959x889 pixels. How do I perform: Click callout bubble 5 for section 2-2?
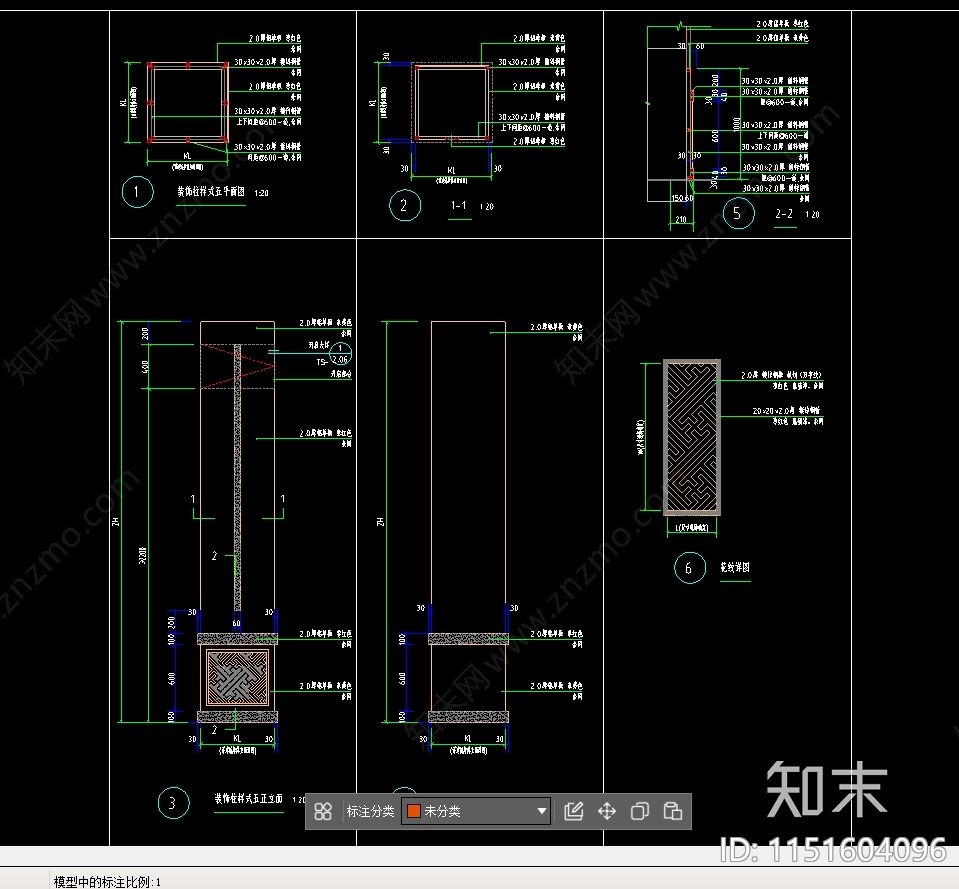point(738,213)
